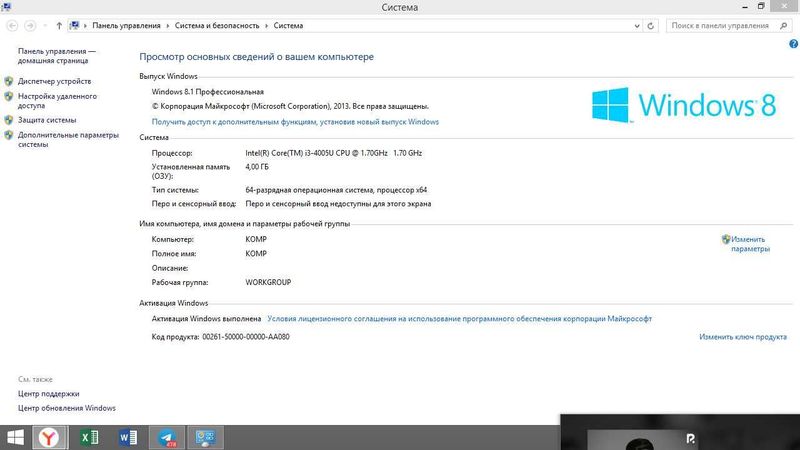This screenshot has height=450, width=800.
Task: Click Изменить ключ продукта link
Action: [743, 337]
